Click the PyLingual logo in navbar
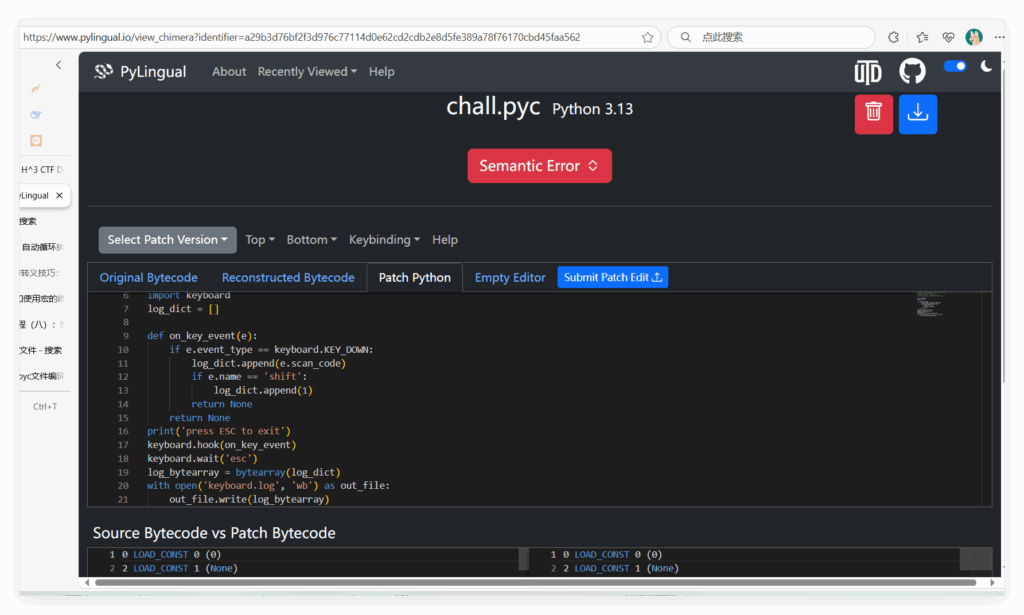1024x615 pixels. [x=140, y=71]
